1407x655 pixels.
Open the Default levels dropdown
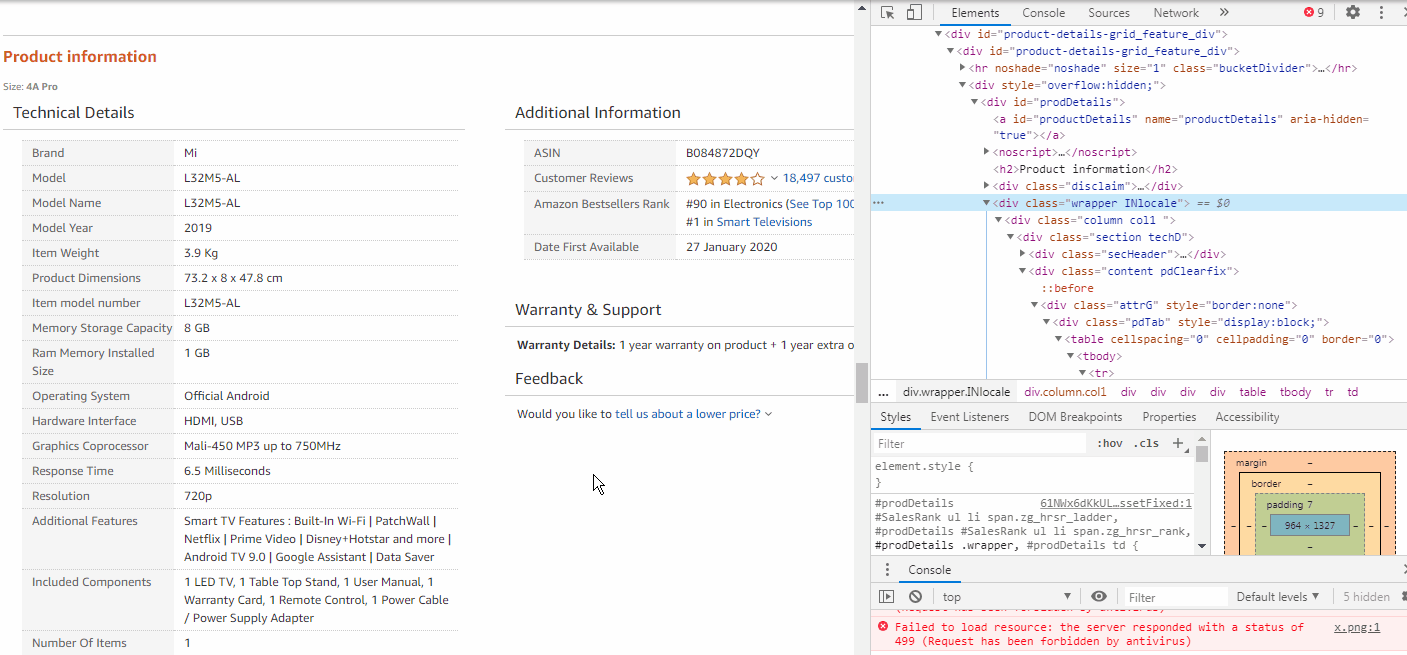coord(1278,597)
